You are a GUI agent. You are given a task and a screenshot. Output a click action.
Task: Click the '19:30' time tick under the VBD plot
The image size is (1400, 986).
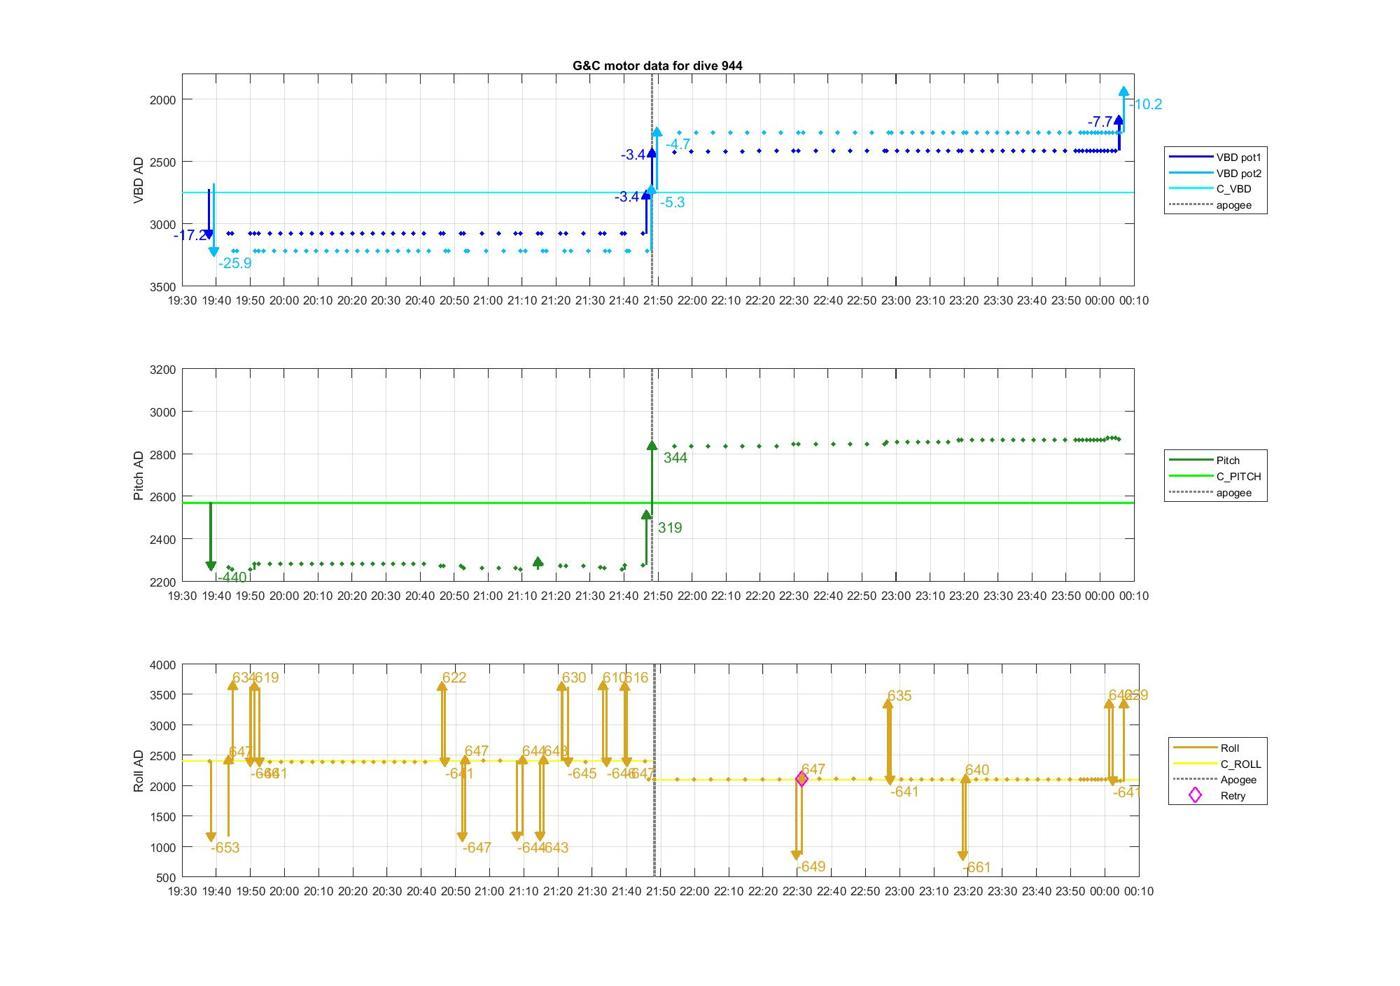(182, 300)
